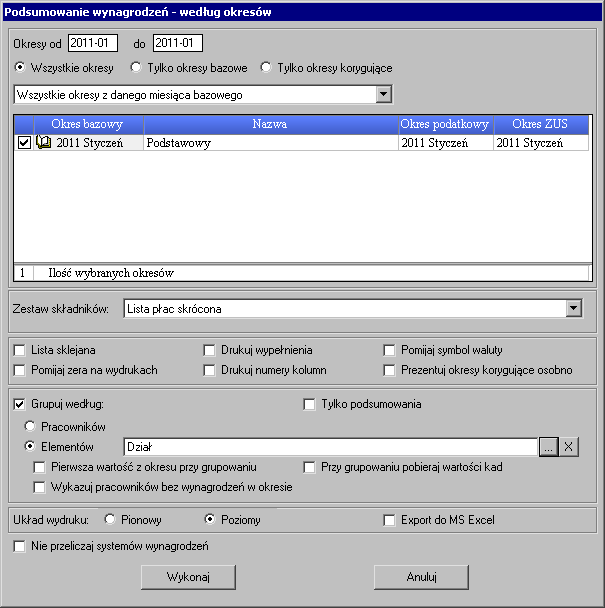Enable Pomijaj zera na wydrukach
The height and width of the screenshot is (608, 605).
point(19,370)
